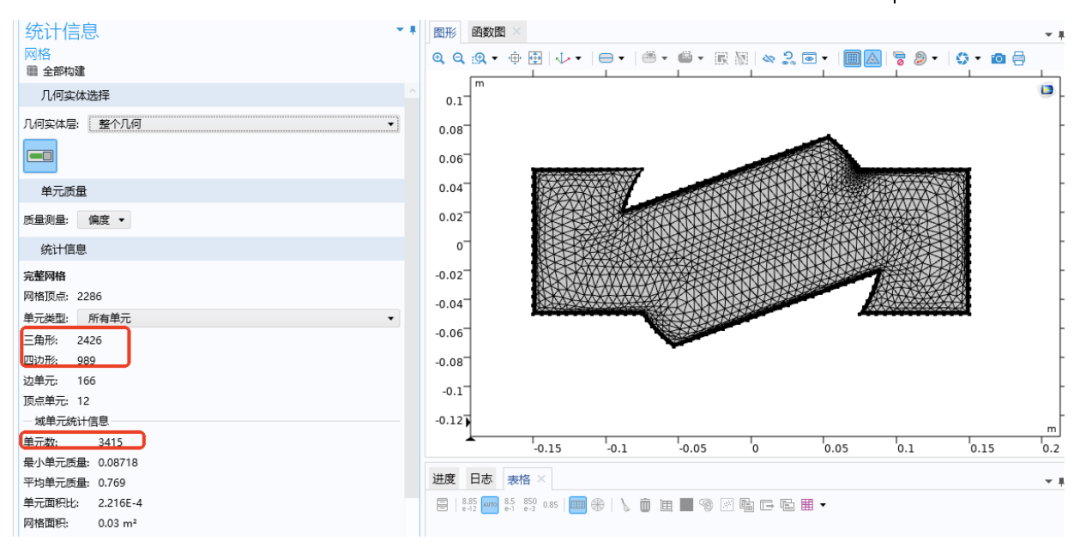Viewport: 1080px width, 547px height.
Task: Click 全部构建 build all button
Action: [56, 71]
